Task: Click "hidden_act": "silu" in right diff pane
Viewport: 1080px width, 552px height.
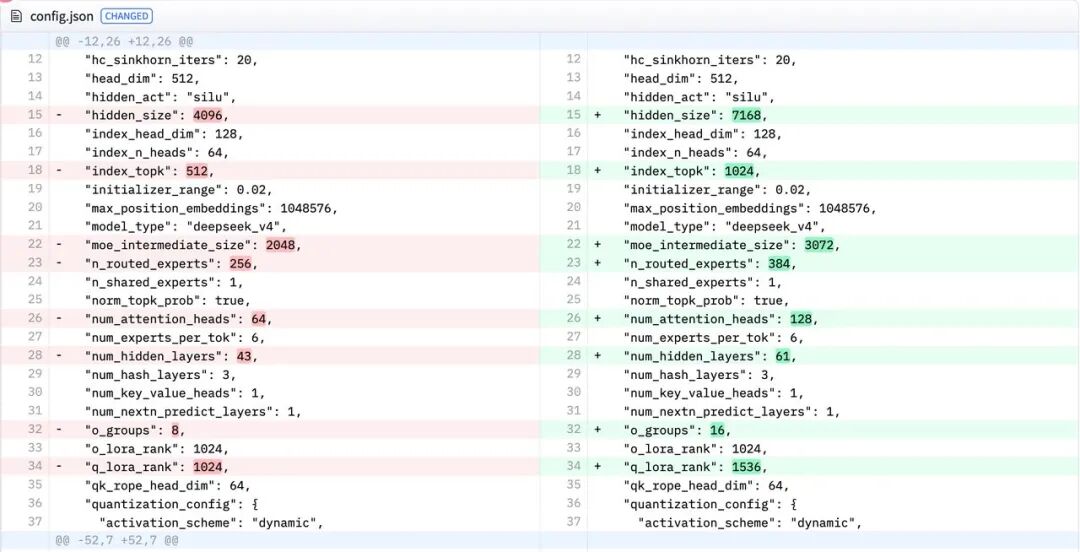Action: [x=698, y=96]
